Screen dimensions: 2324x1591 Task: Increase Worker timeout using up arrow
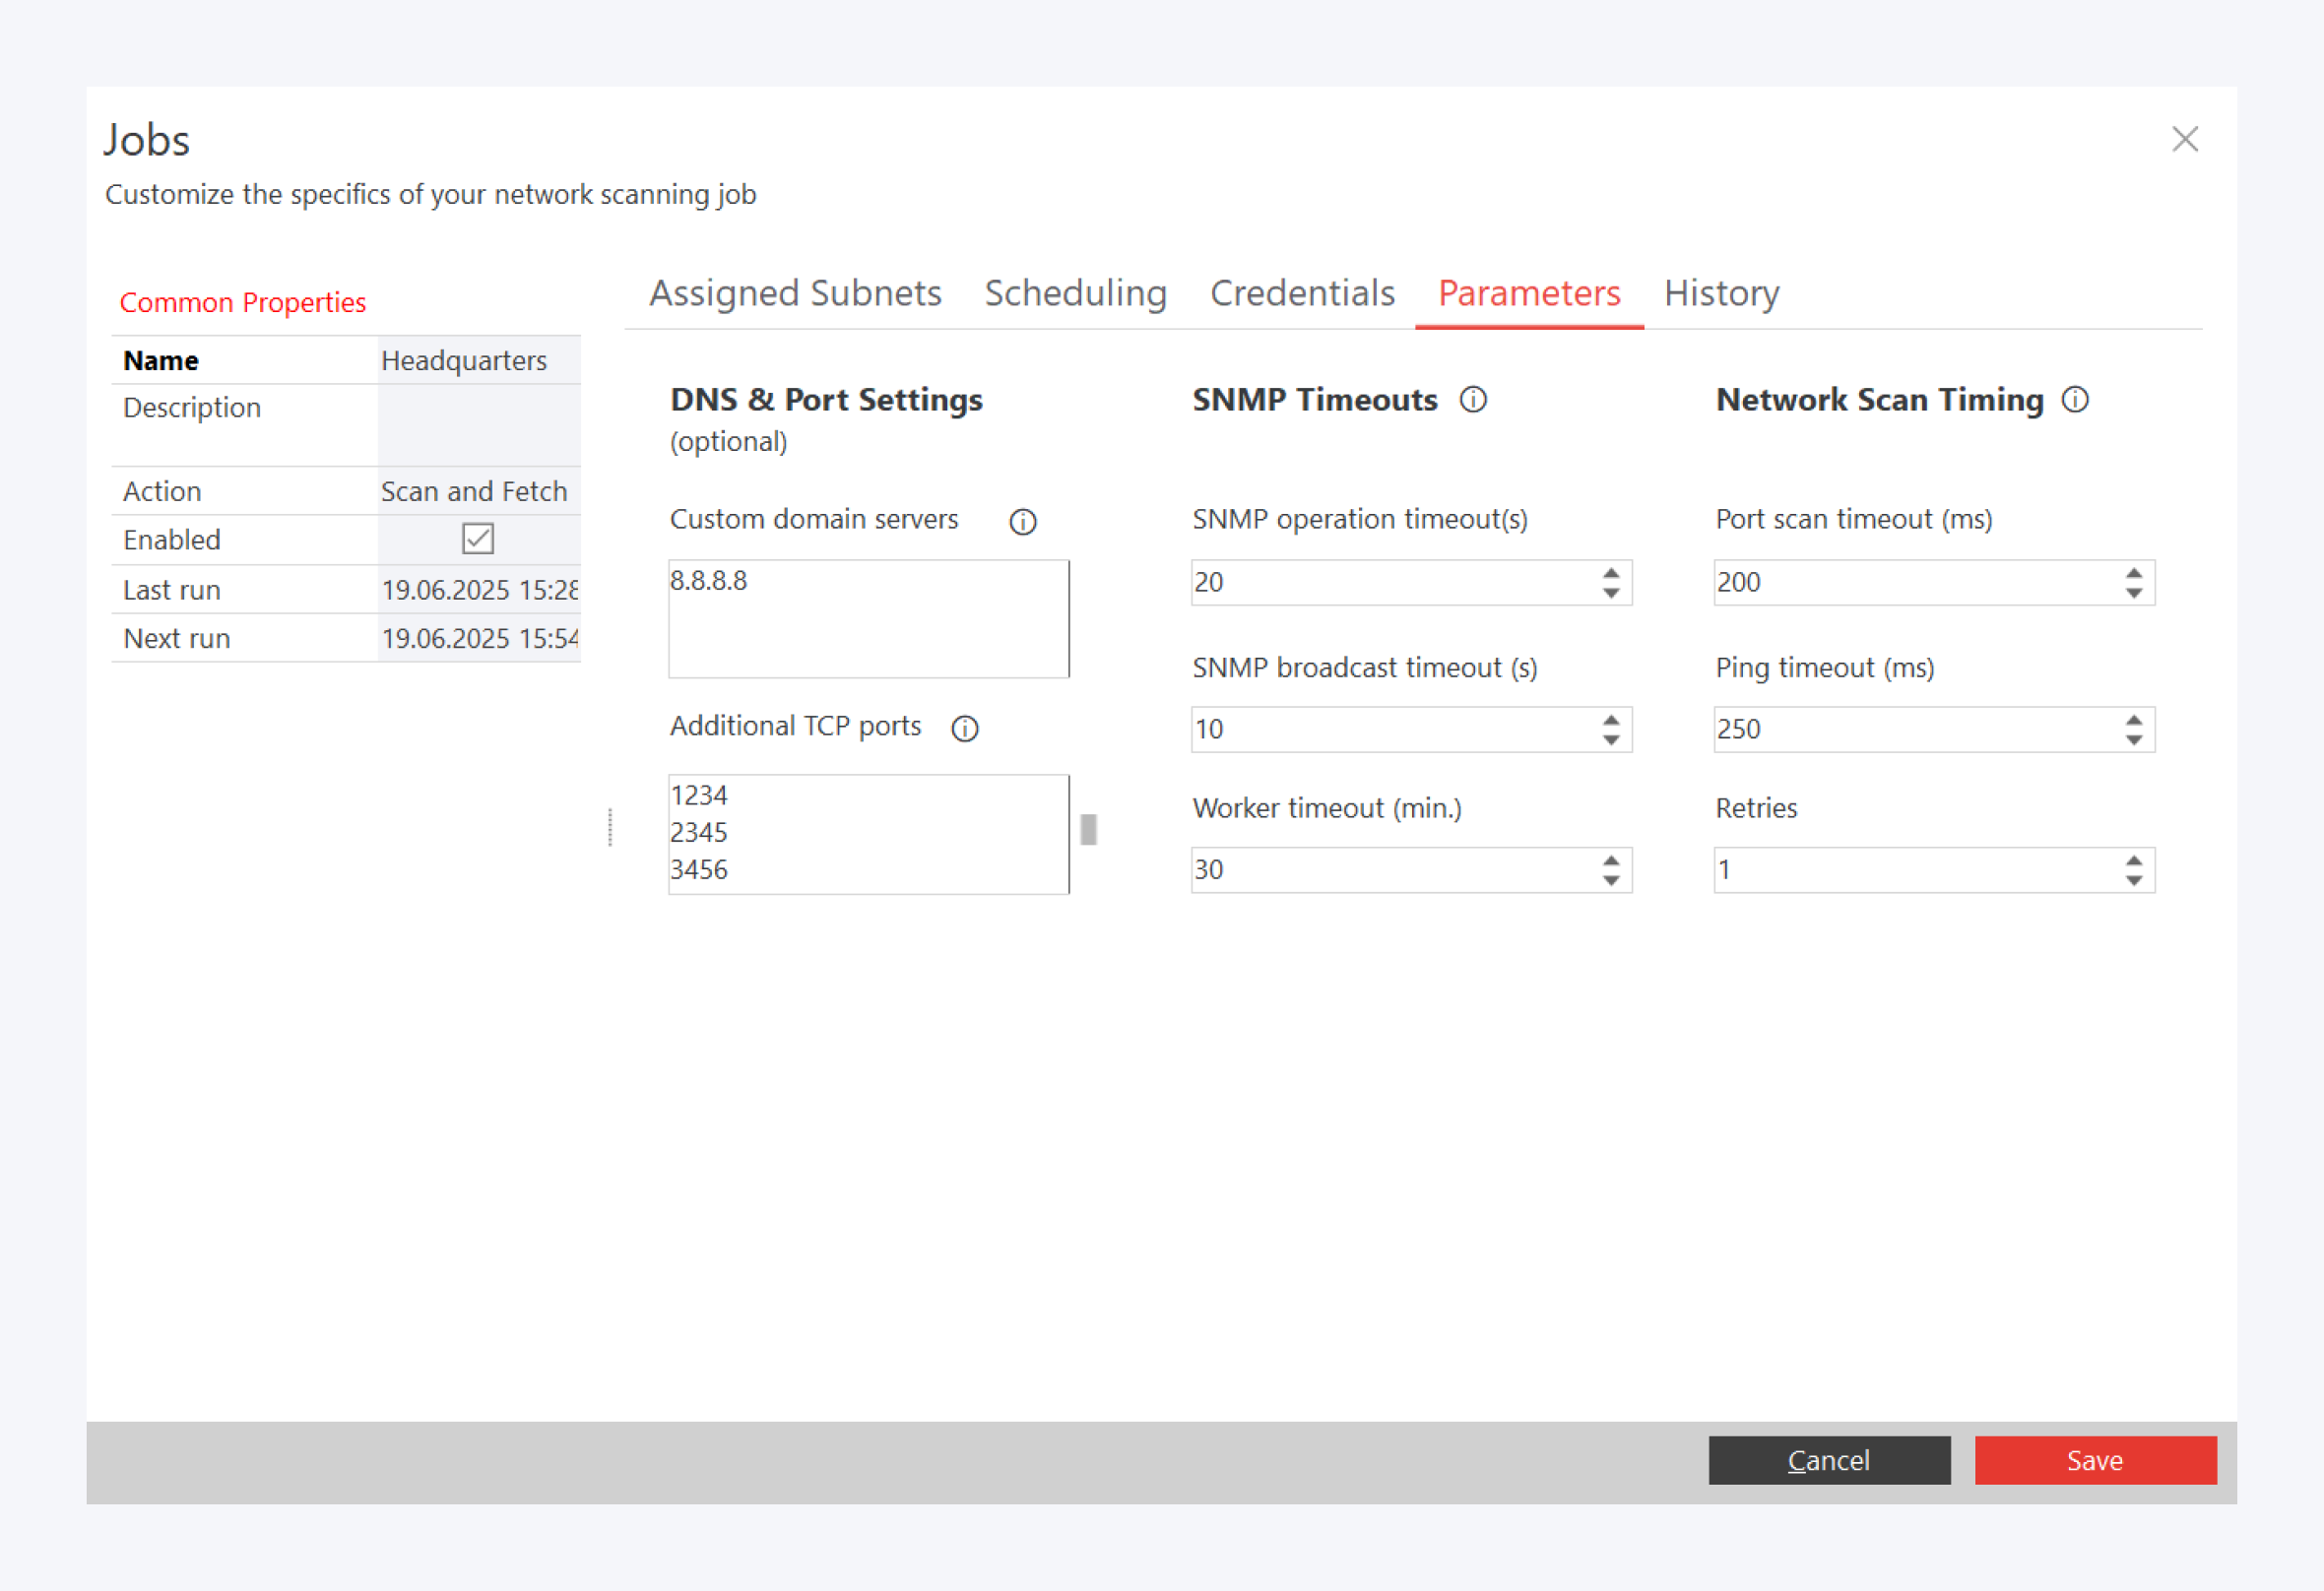click(x=1610, y=860)
